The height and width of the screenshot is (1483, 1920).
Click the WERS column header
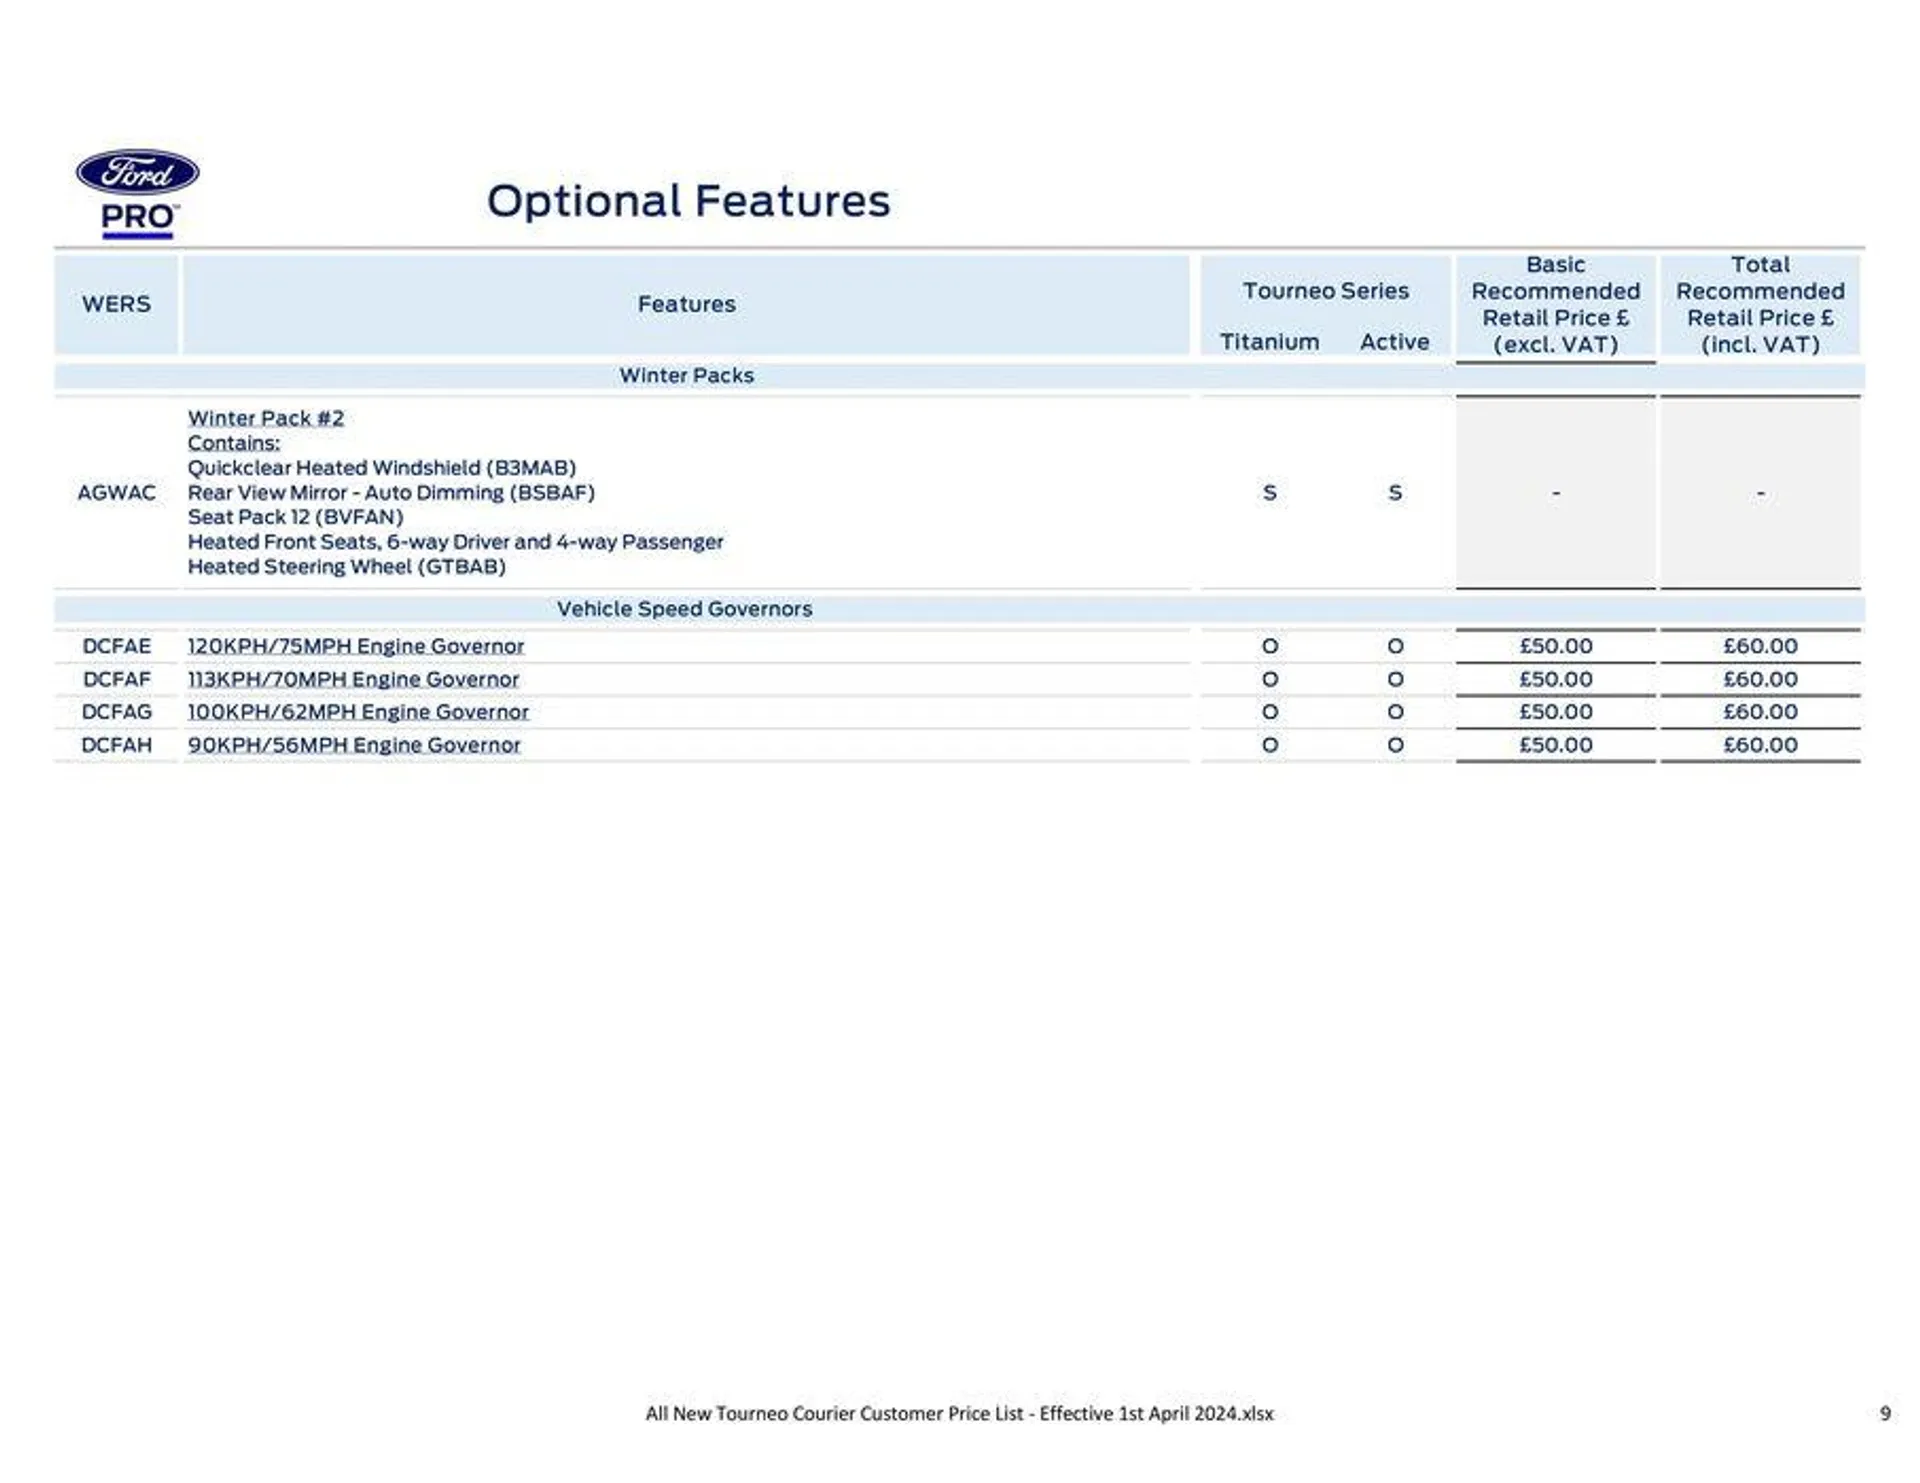tap(116, 304)
